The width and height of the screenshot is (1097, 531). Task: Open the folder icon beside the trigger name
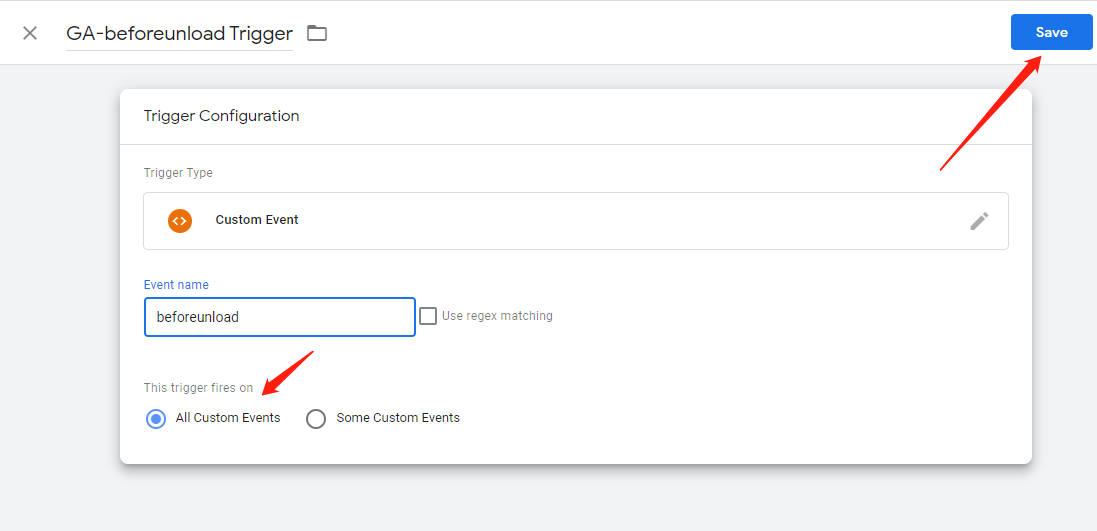317,33
